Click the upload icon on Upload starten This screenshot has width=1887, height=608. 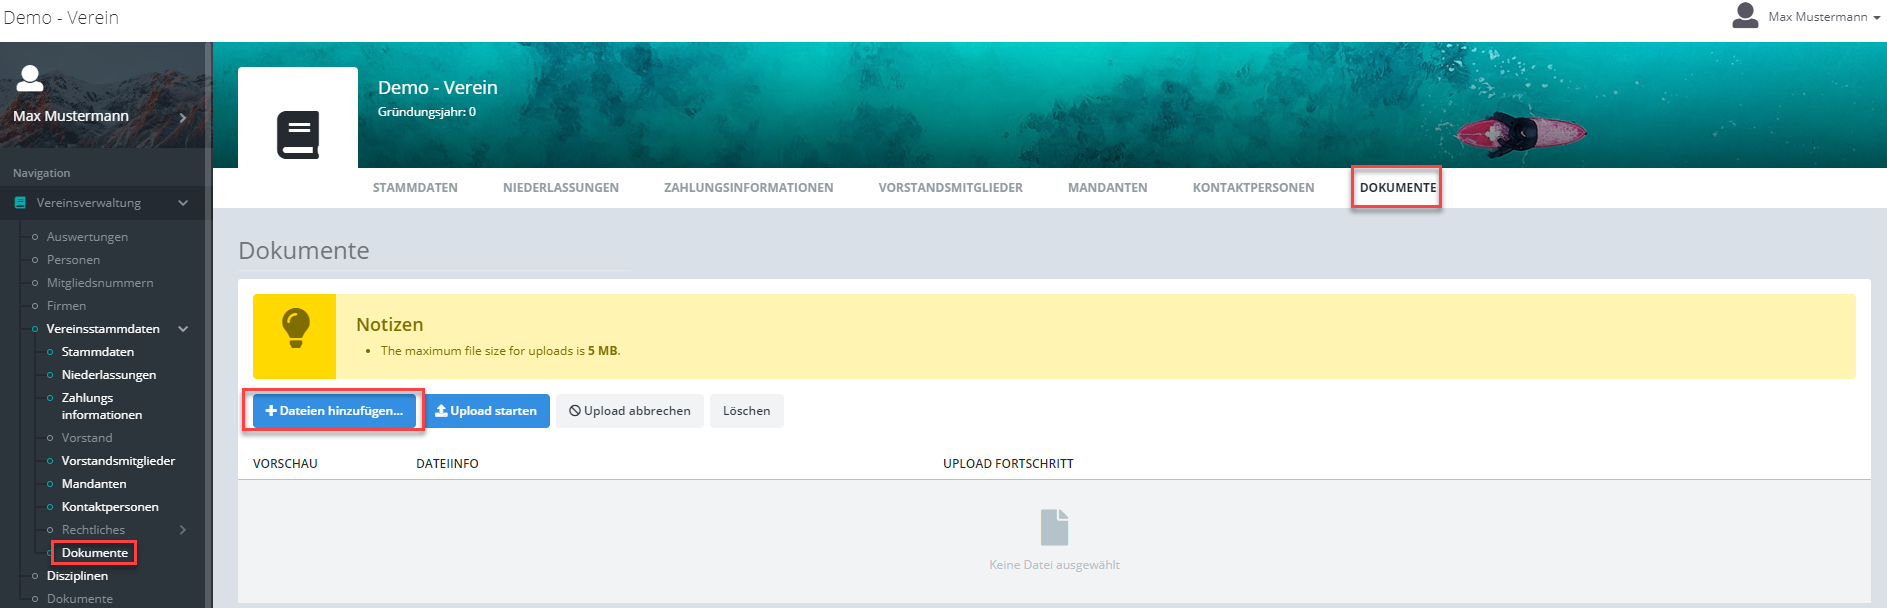(441, 411)
